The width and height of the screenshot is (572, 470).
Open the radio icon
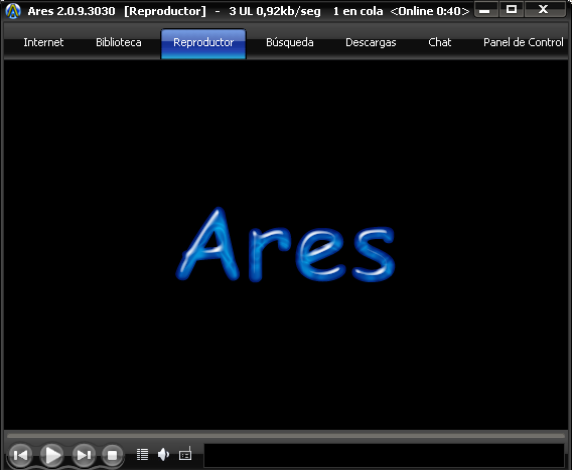click(185, 454)
